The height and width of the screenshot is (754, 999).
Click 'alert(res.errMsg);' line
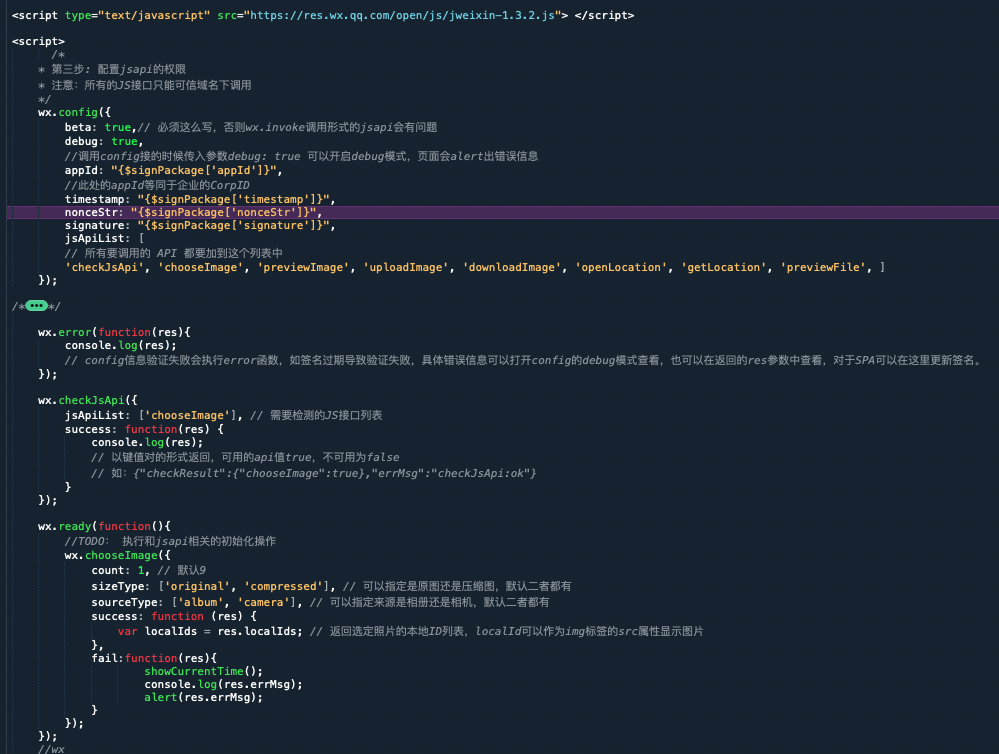[203, 697]
